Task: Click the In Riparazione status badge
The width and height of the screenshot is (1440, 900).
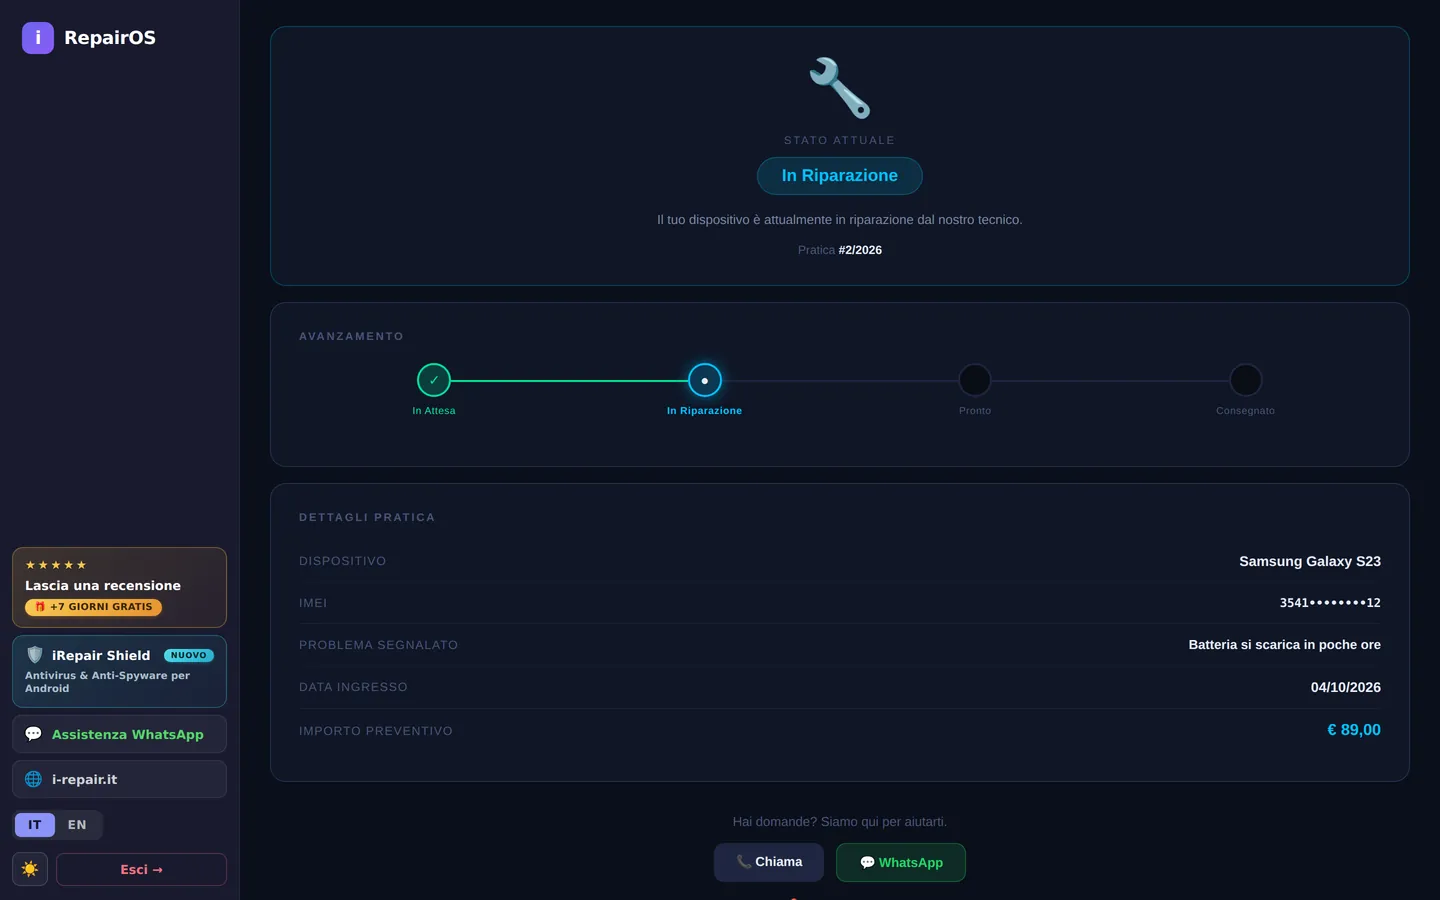Action: coord(840,176)
